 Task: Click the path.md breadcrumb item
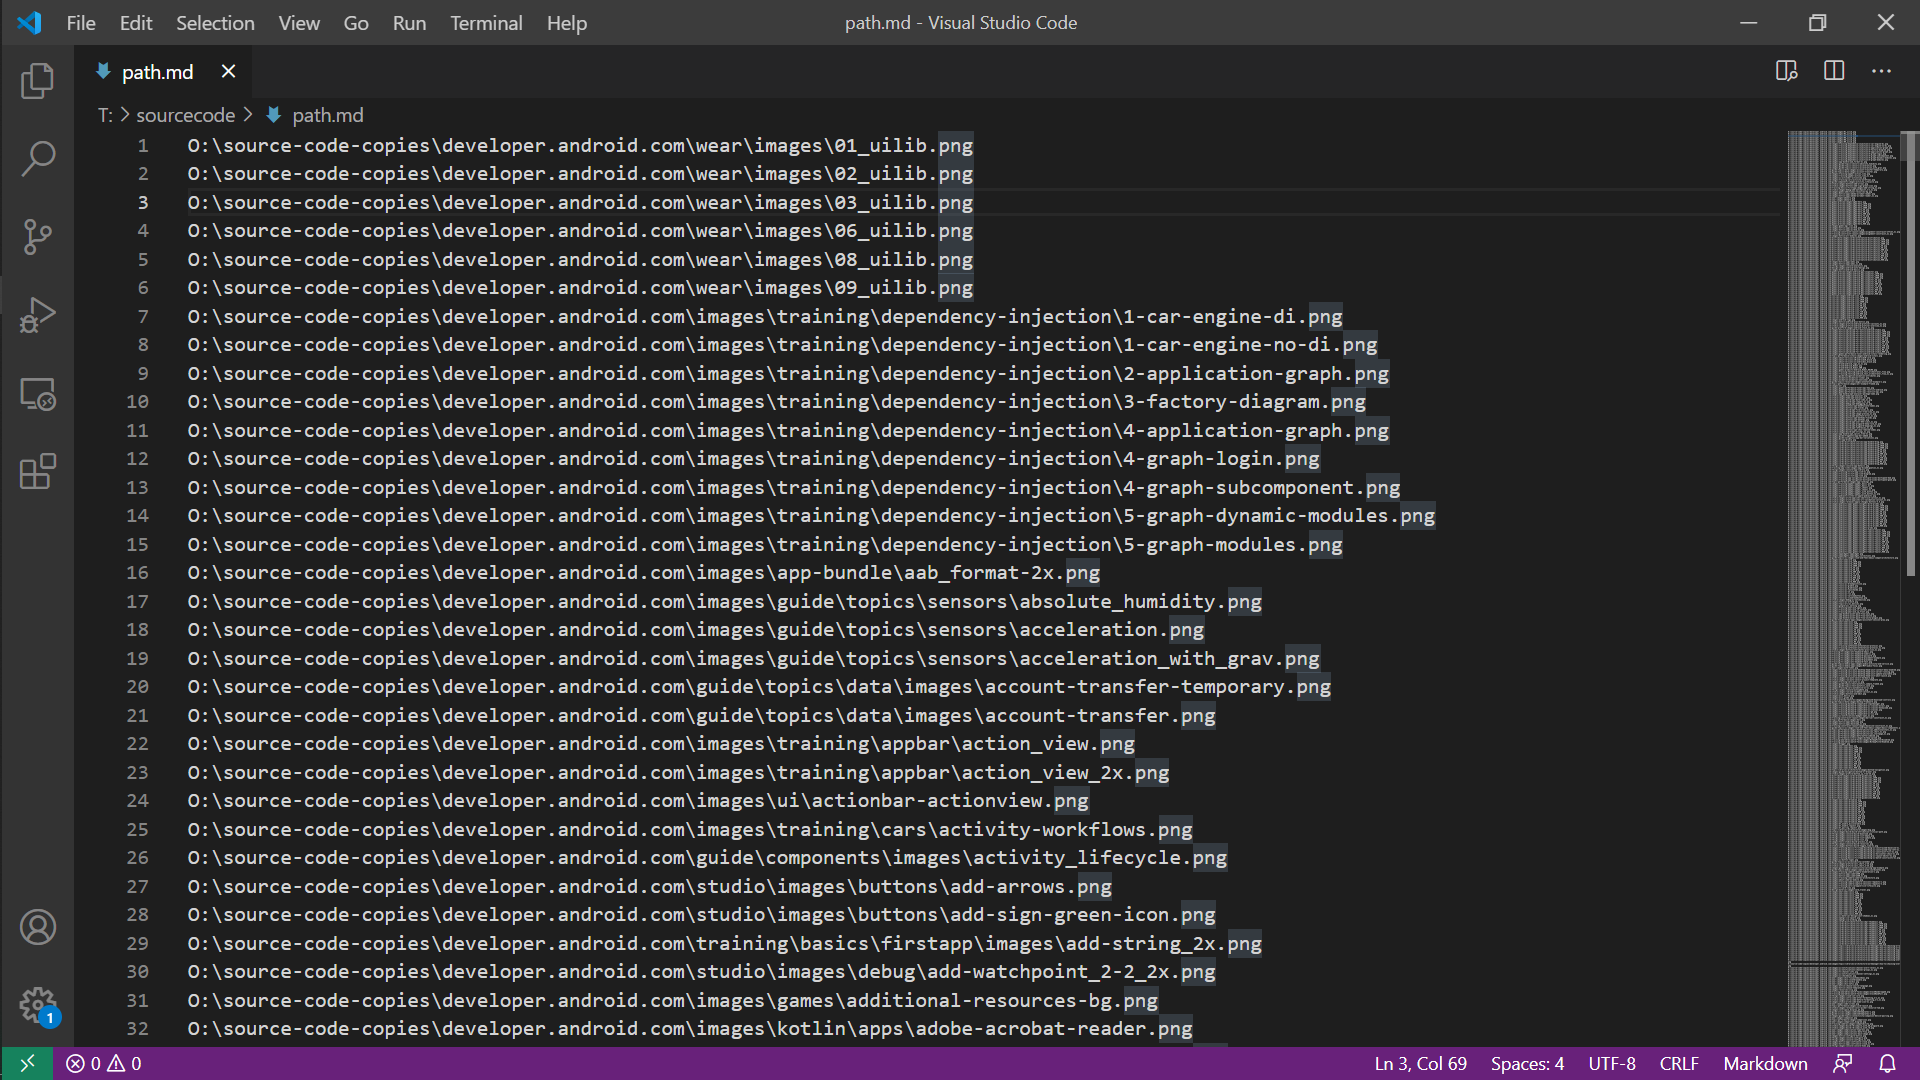point(327,115)
